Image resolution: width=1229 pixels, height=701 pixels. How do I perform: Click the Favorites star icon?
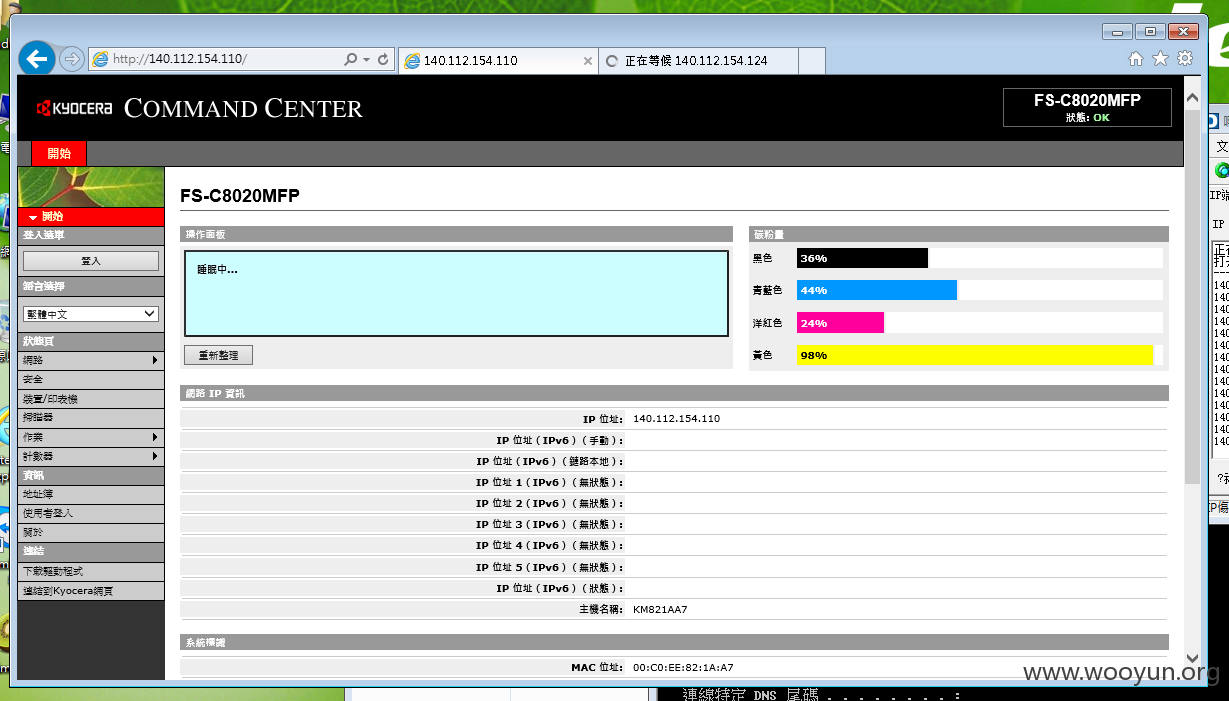pos(1160,59)
